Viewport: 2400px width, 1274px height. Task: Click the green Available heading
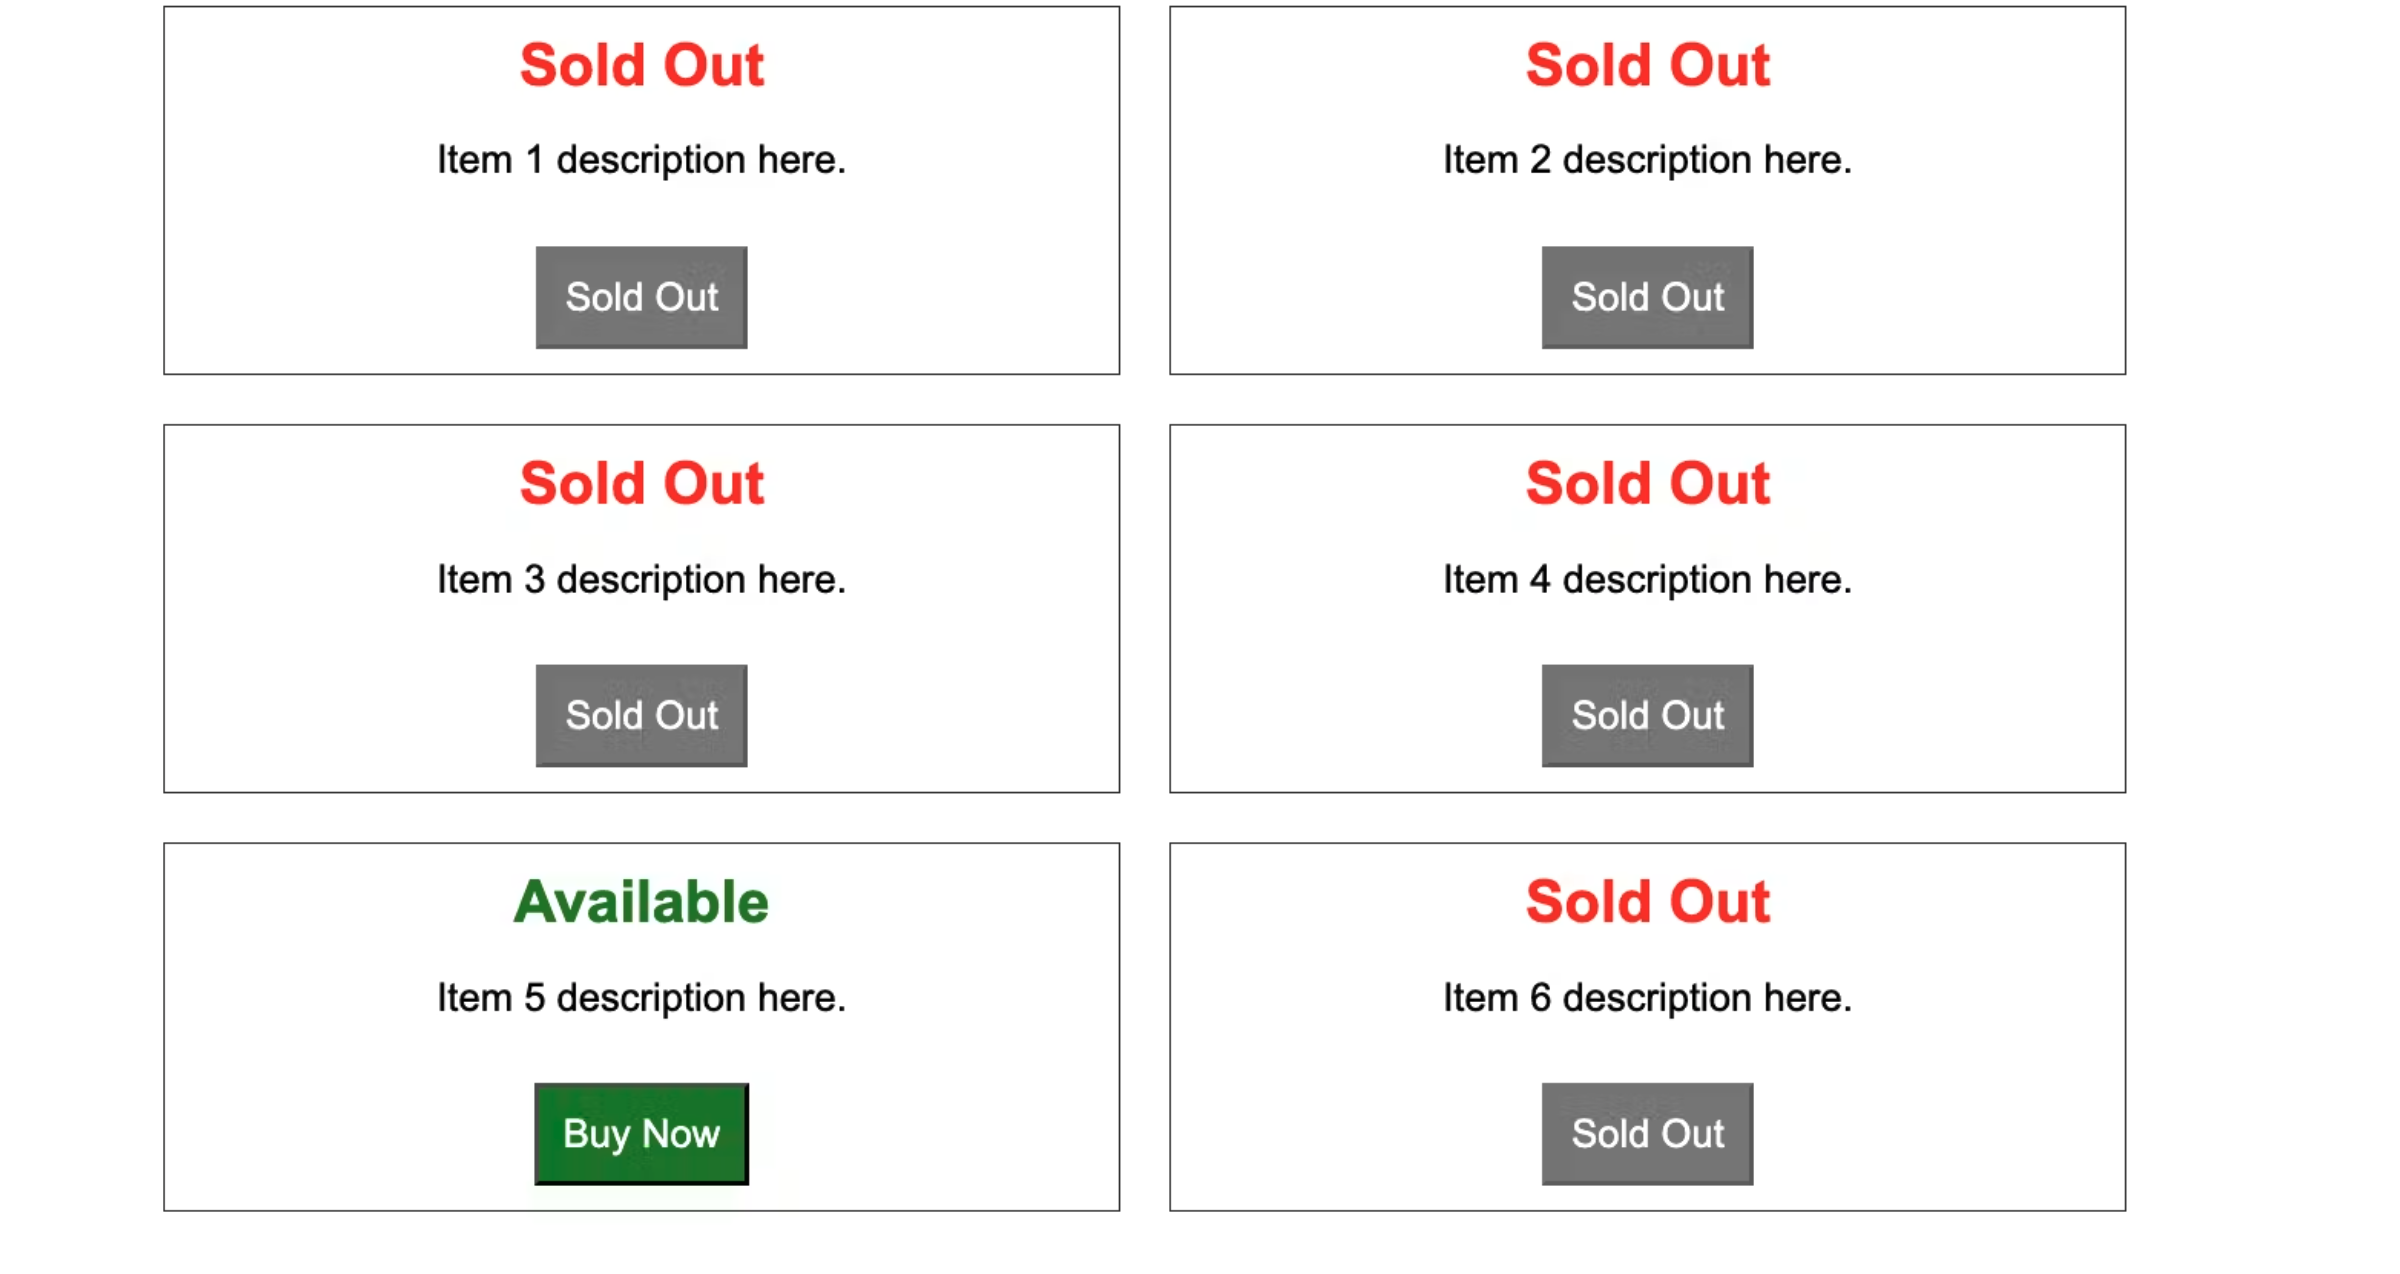641,902
